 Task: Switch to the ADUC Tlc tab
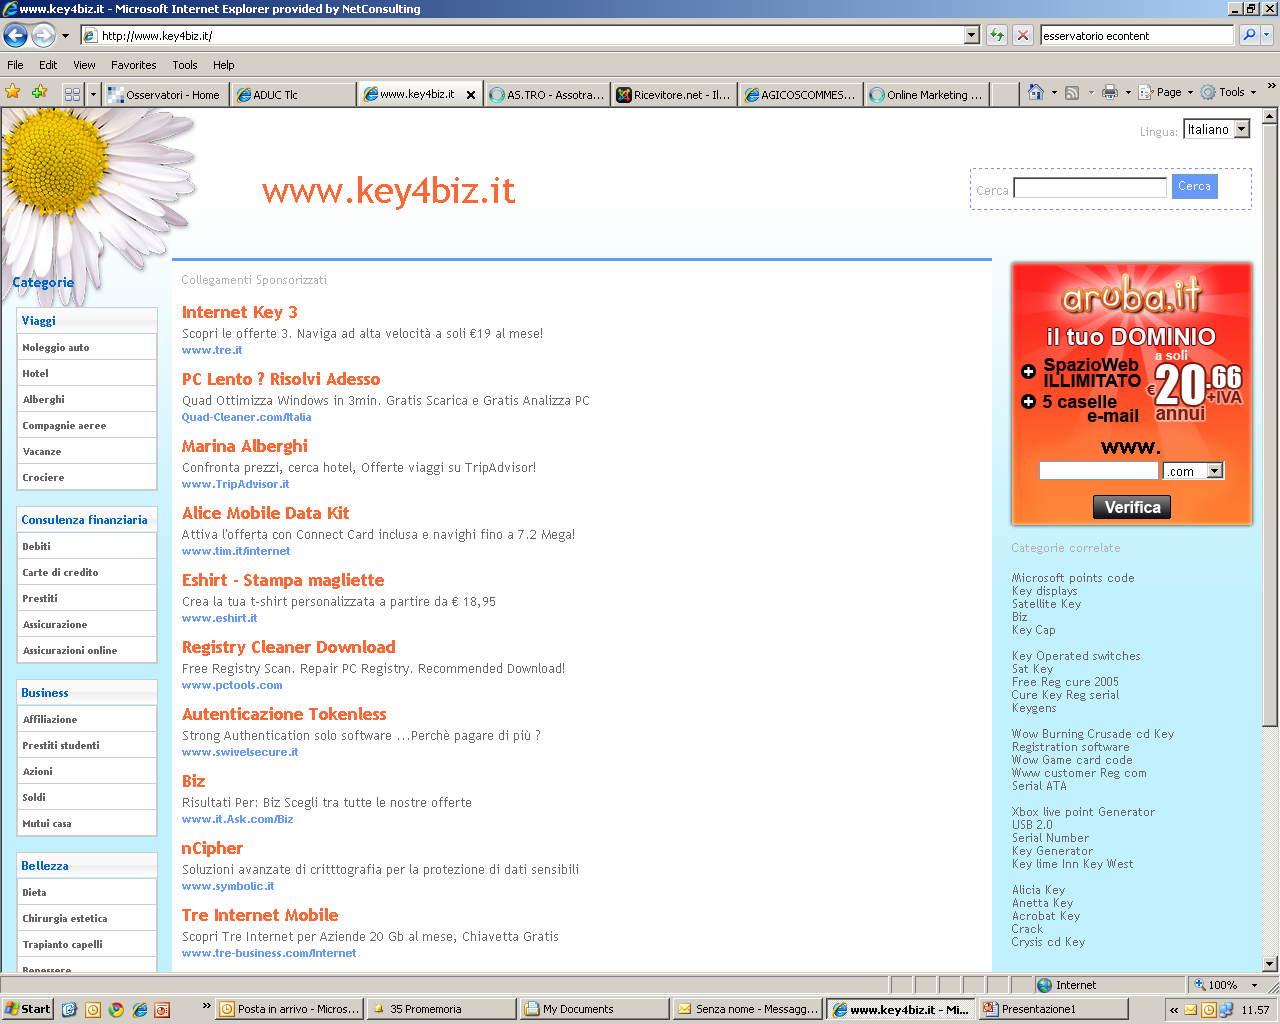click(x=293, y=95)
